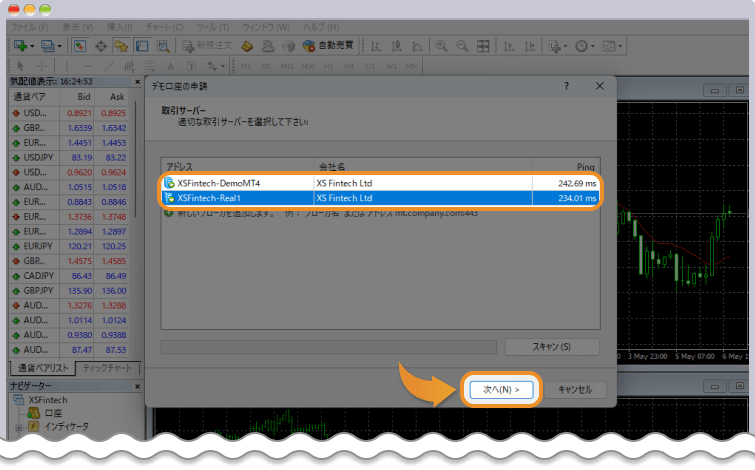Toggle the Terminal panel icon

click(142, 46)
